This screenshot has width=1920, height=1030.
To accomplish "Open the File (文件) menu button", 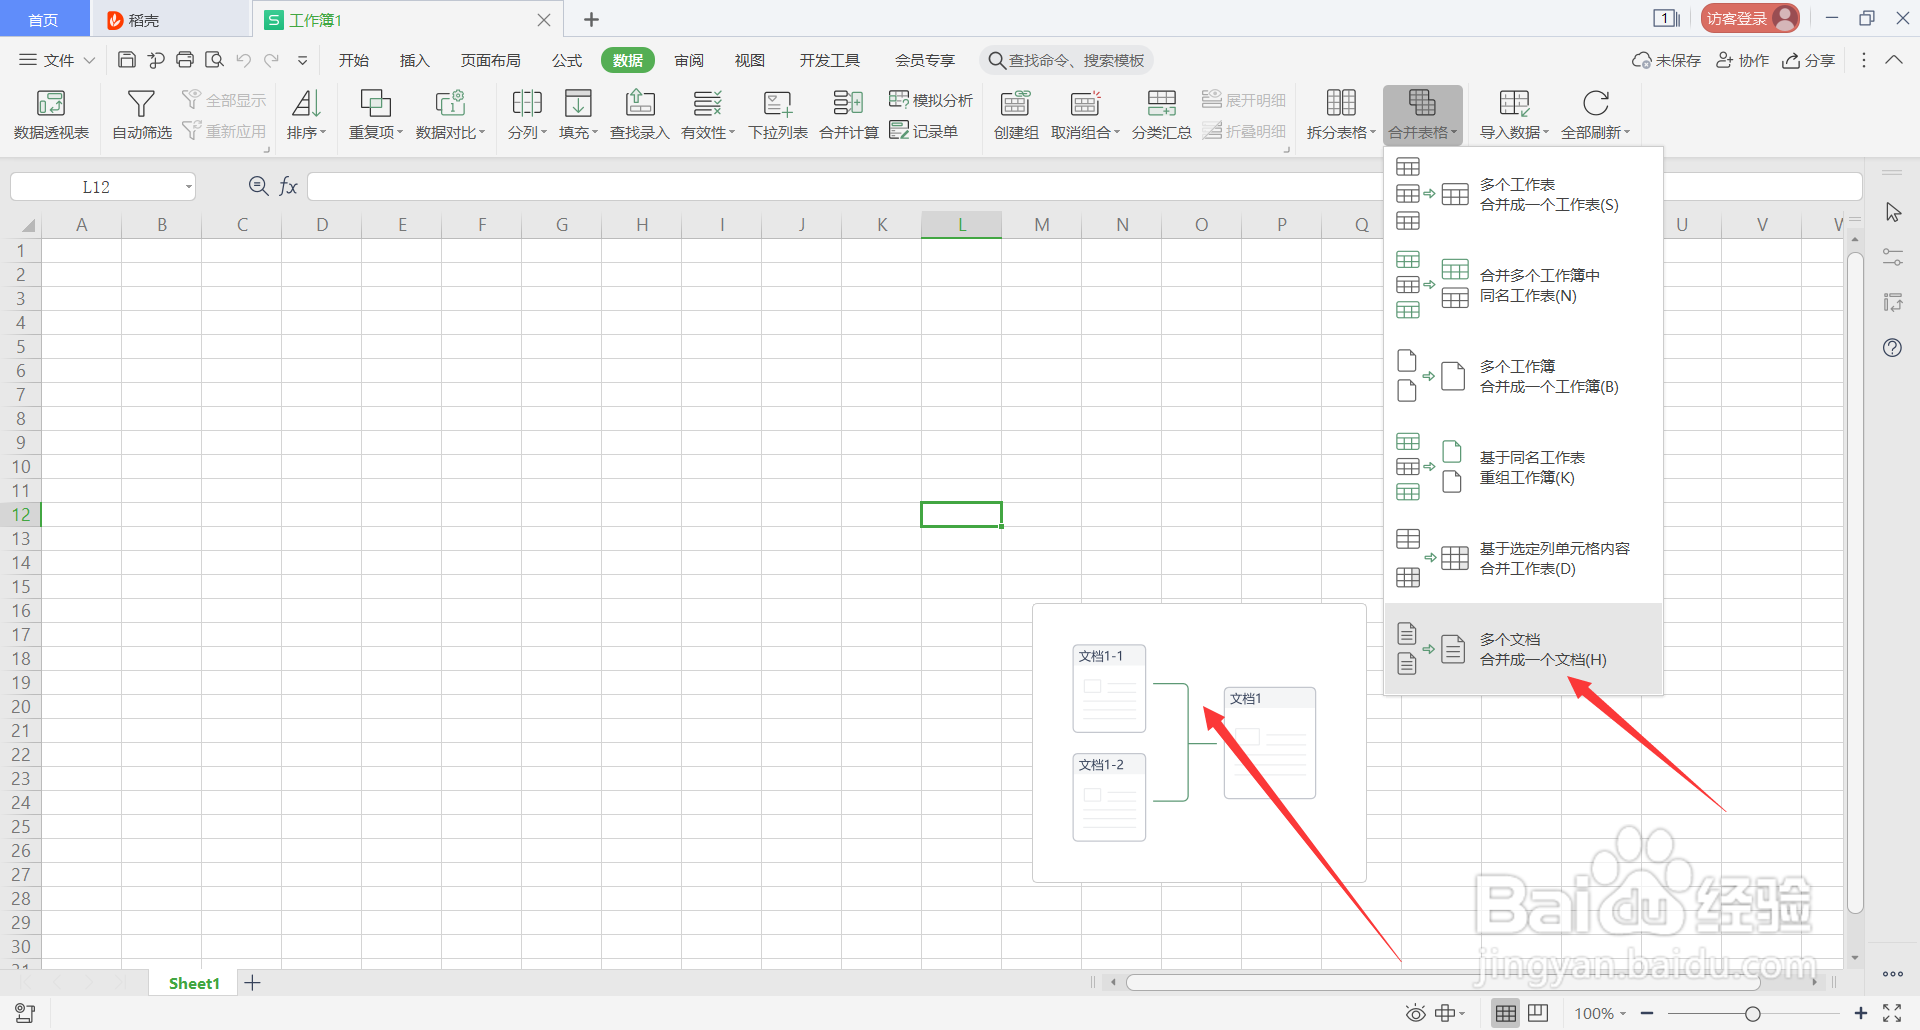I will [57, 60].
